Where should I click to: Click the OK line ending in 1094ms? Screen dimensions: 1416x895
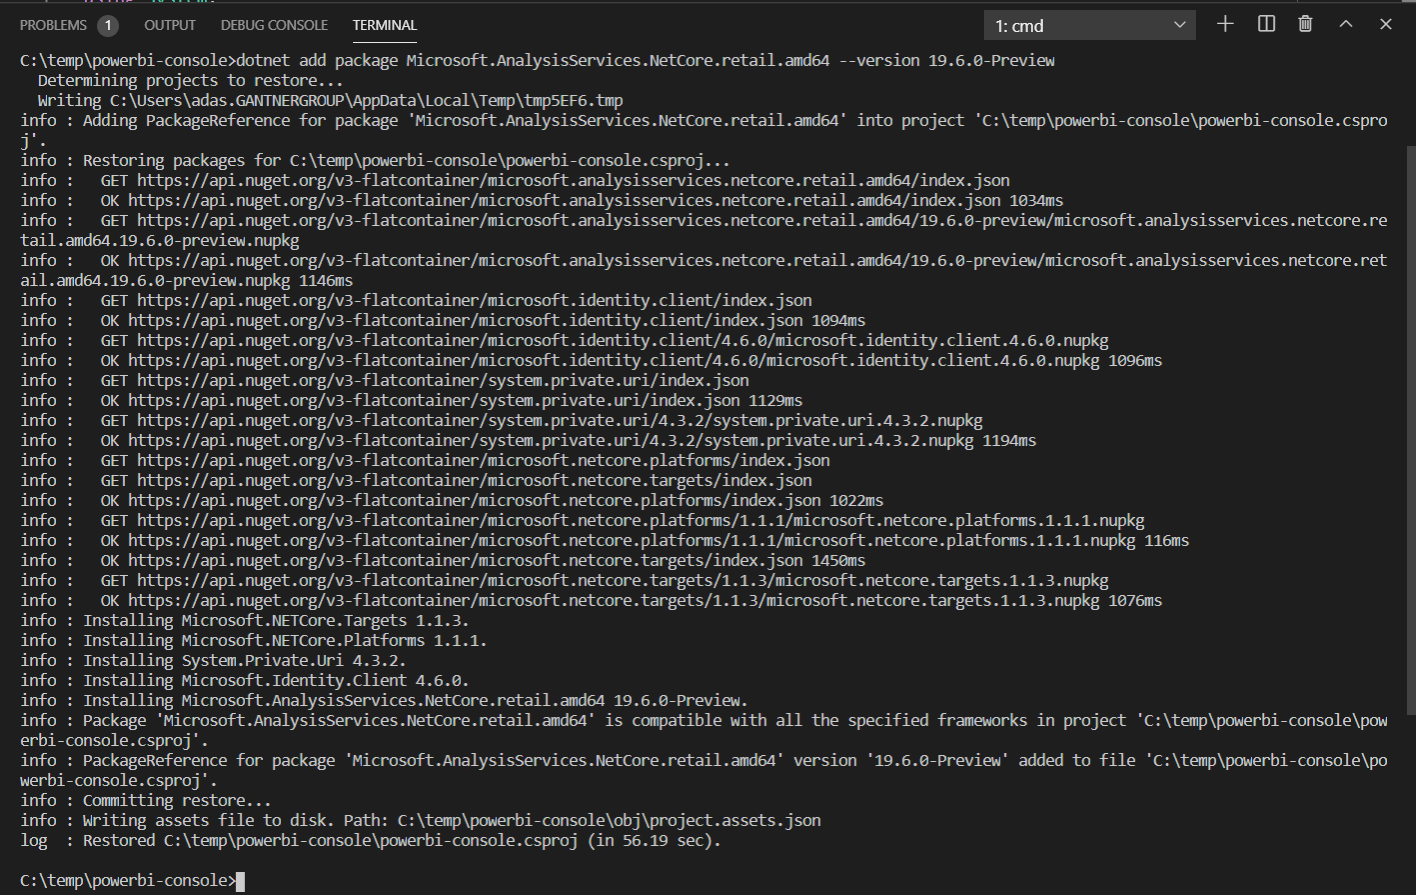tap(443, 321)
